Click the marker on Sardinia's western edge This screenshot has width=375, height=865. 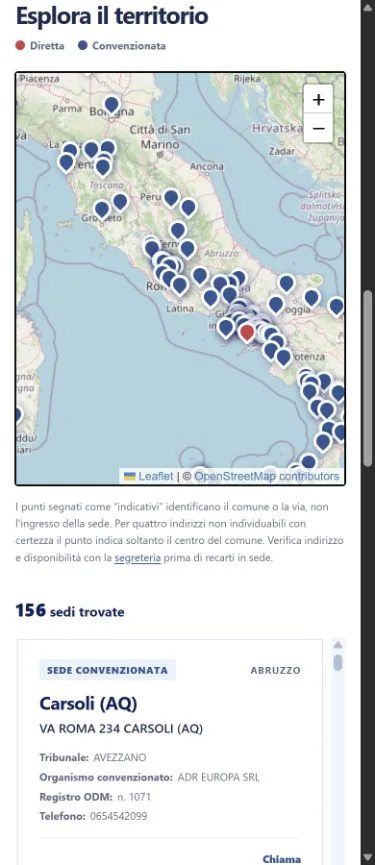18,415
